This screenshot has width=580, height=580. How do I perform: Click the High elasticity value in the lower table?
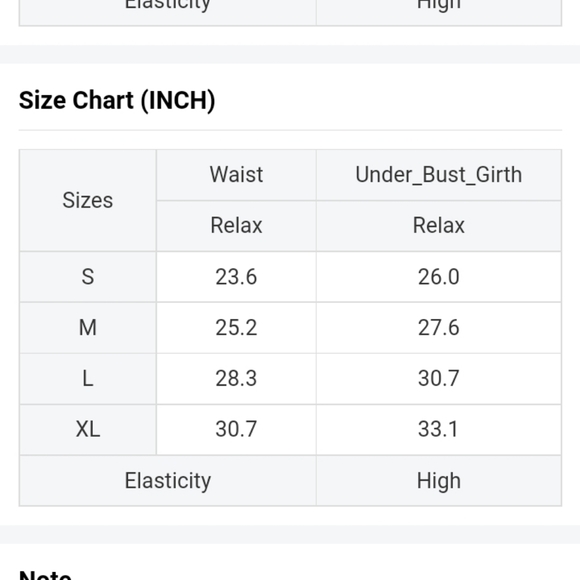tap(439, 480)
